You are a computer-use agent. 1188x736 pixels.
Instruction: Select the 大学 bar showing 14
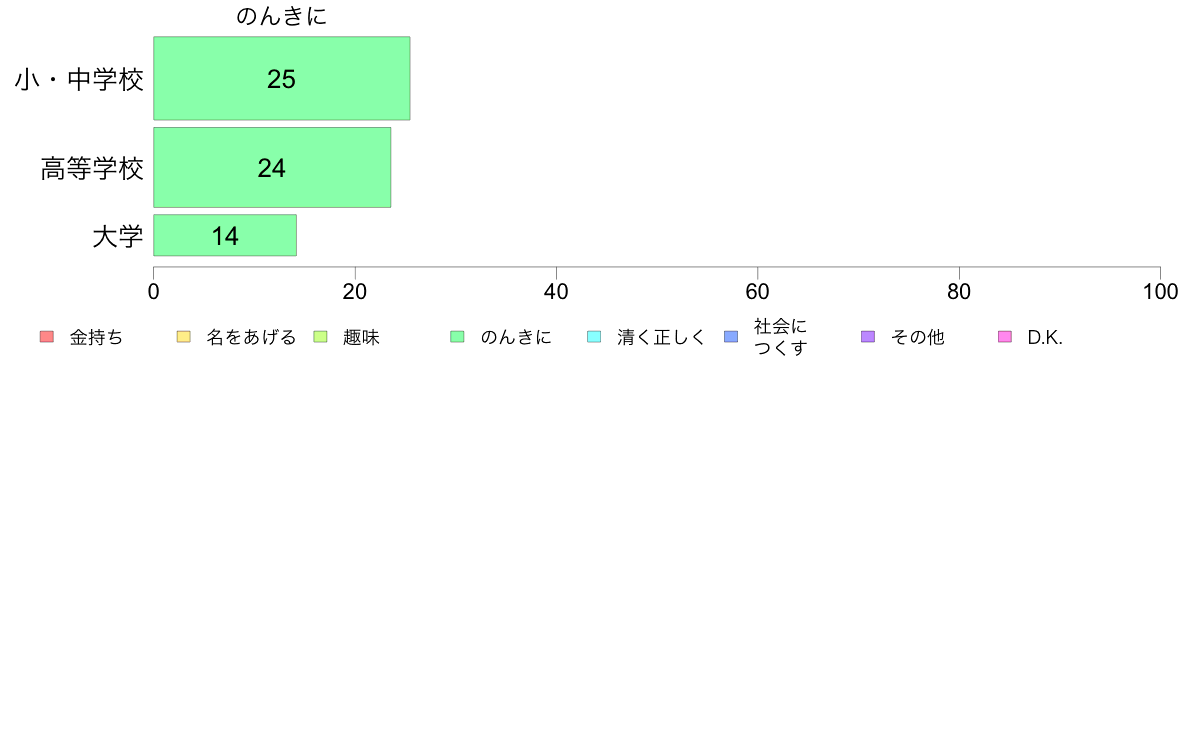click(x=225, y=235)
